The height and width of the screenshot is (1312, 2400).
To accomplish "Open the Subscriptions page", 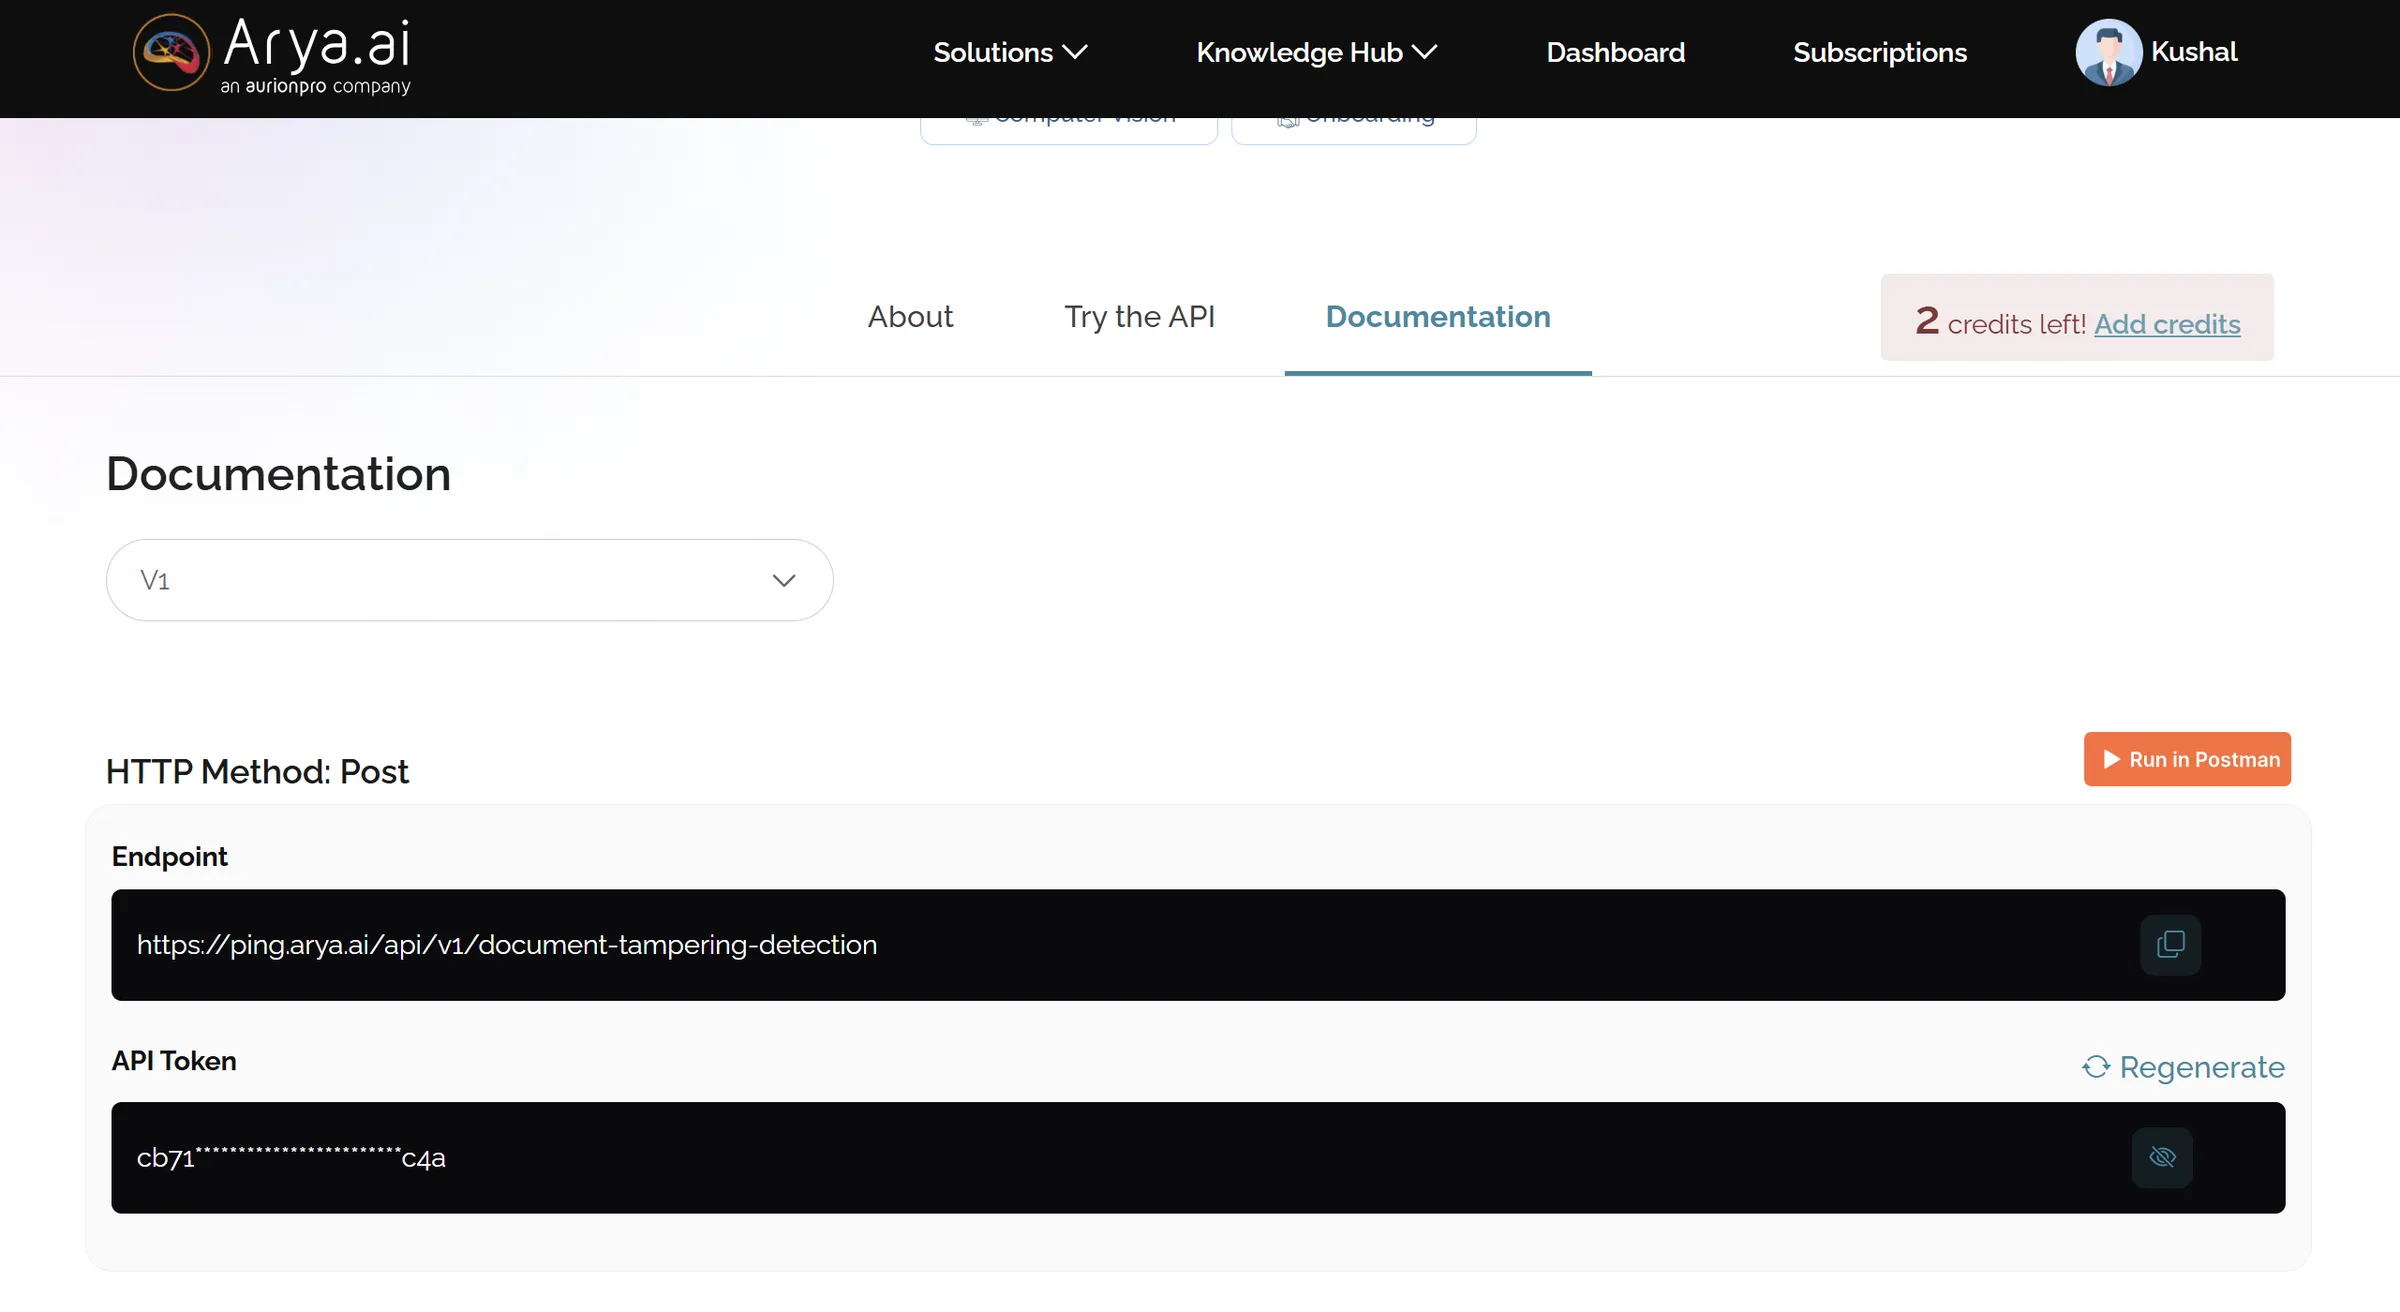I will click(1879, 52).
